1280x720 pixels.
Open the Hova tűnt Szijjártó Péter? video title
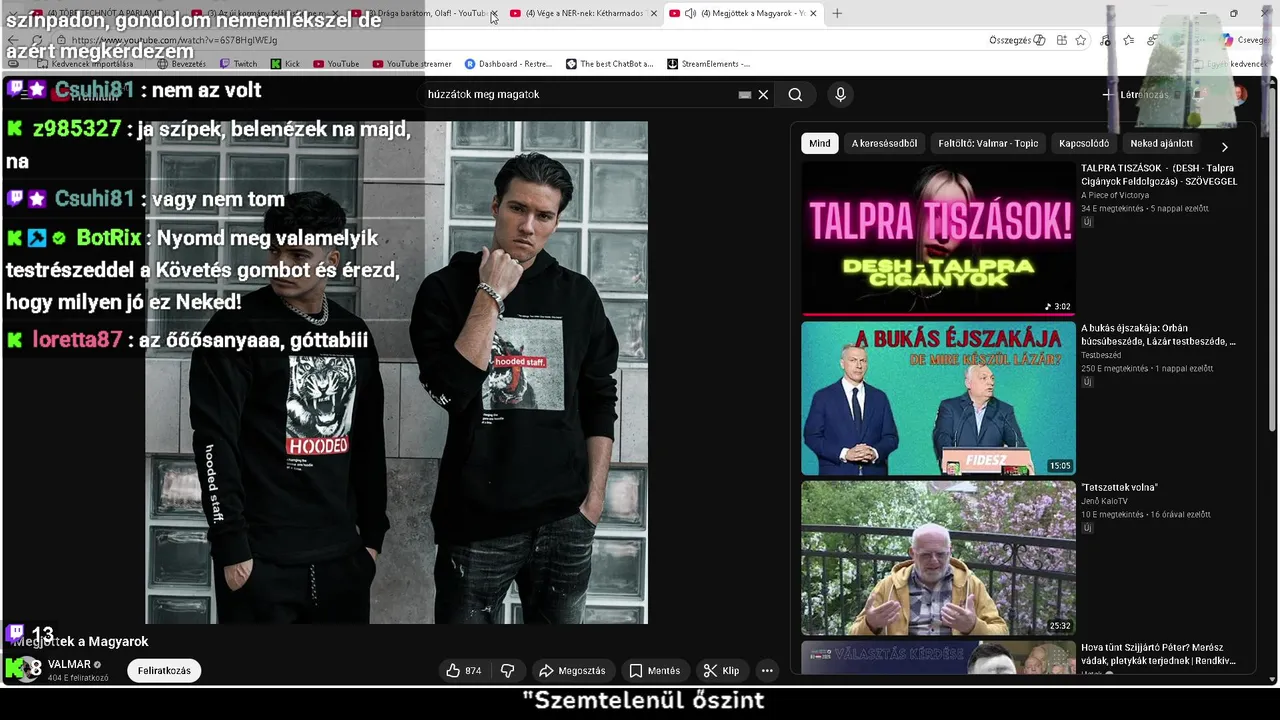click(1159, 654)
